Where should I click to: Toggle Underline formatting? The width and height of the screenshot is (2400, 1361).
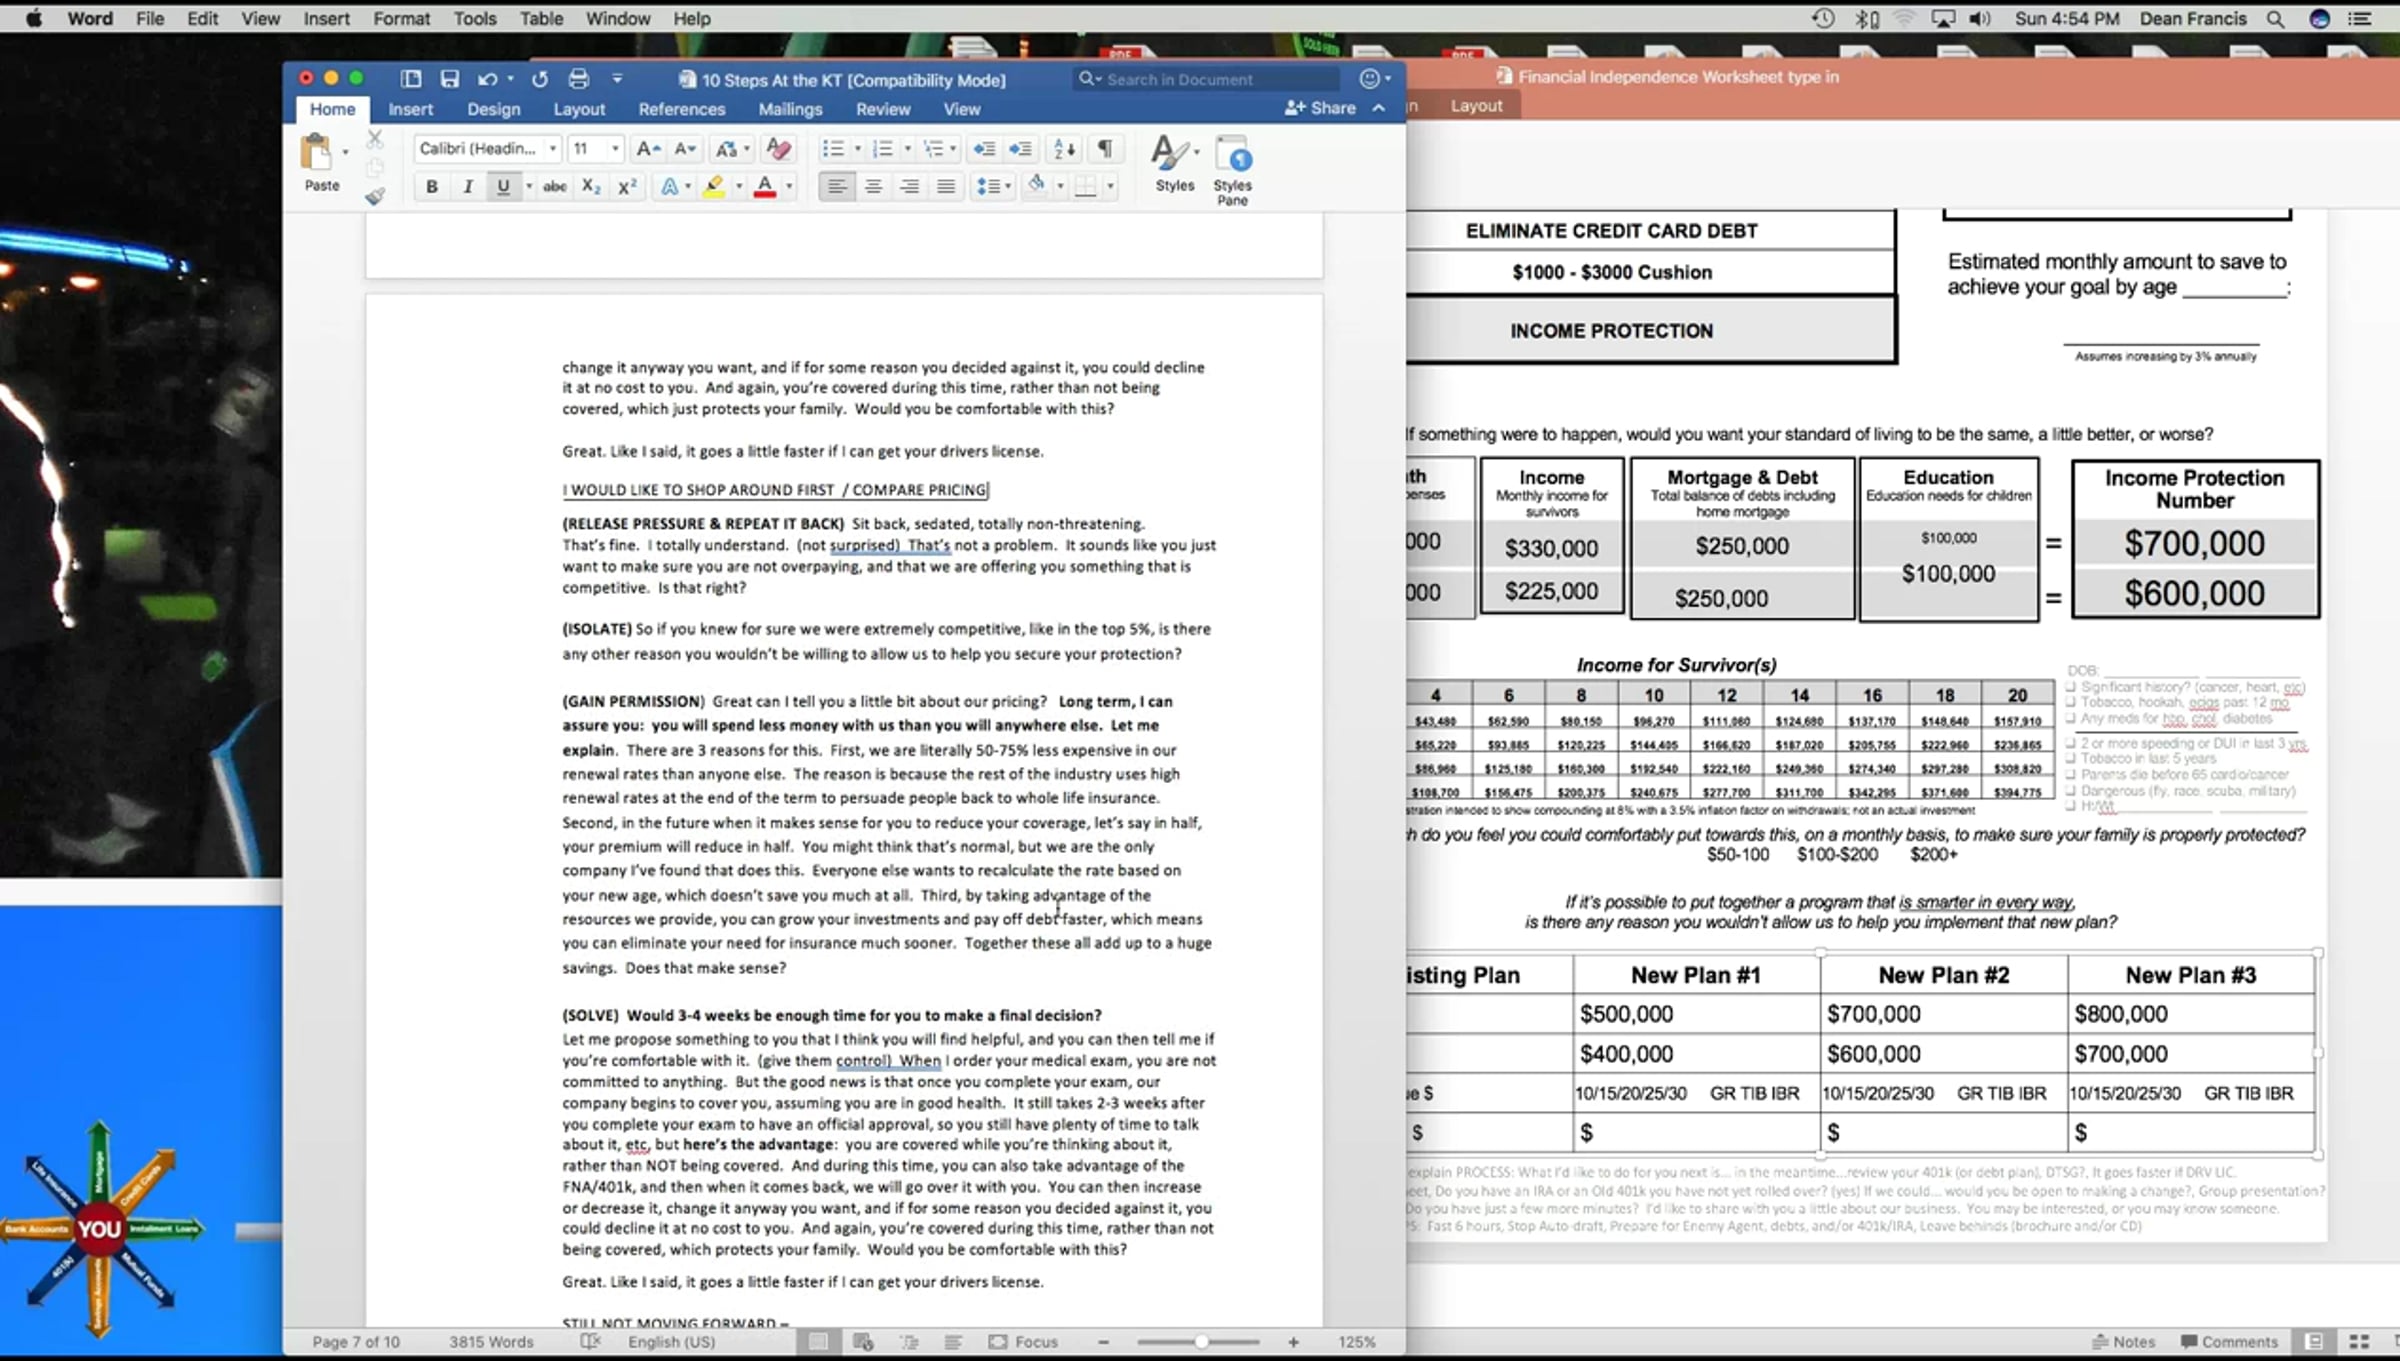[503, 186]
